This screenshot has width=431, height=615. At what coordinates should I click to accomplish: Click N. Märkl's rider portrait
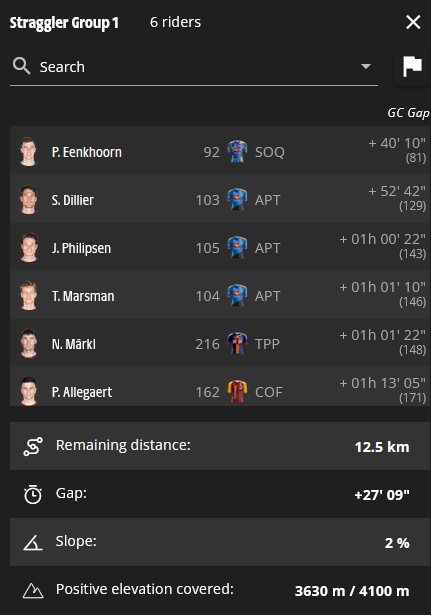coord(29,344)
